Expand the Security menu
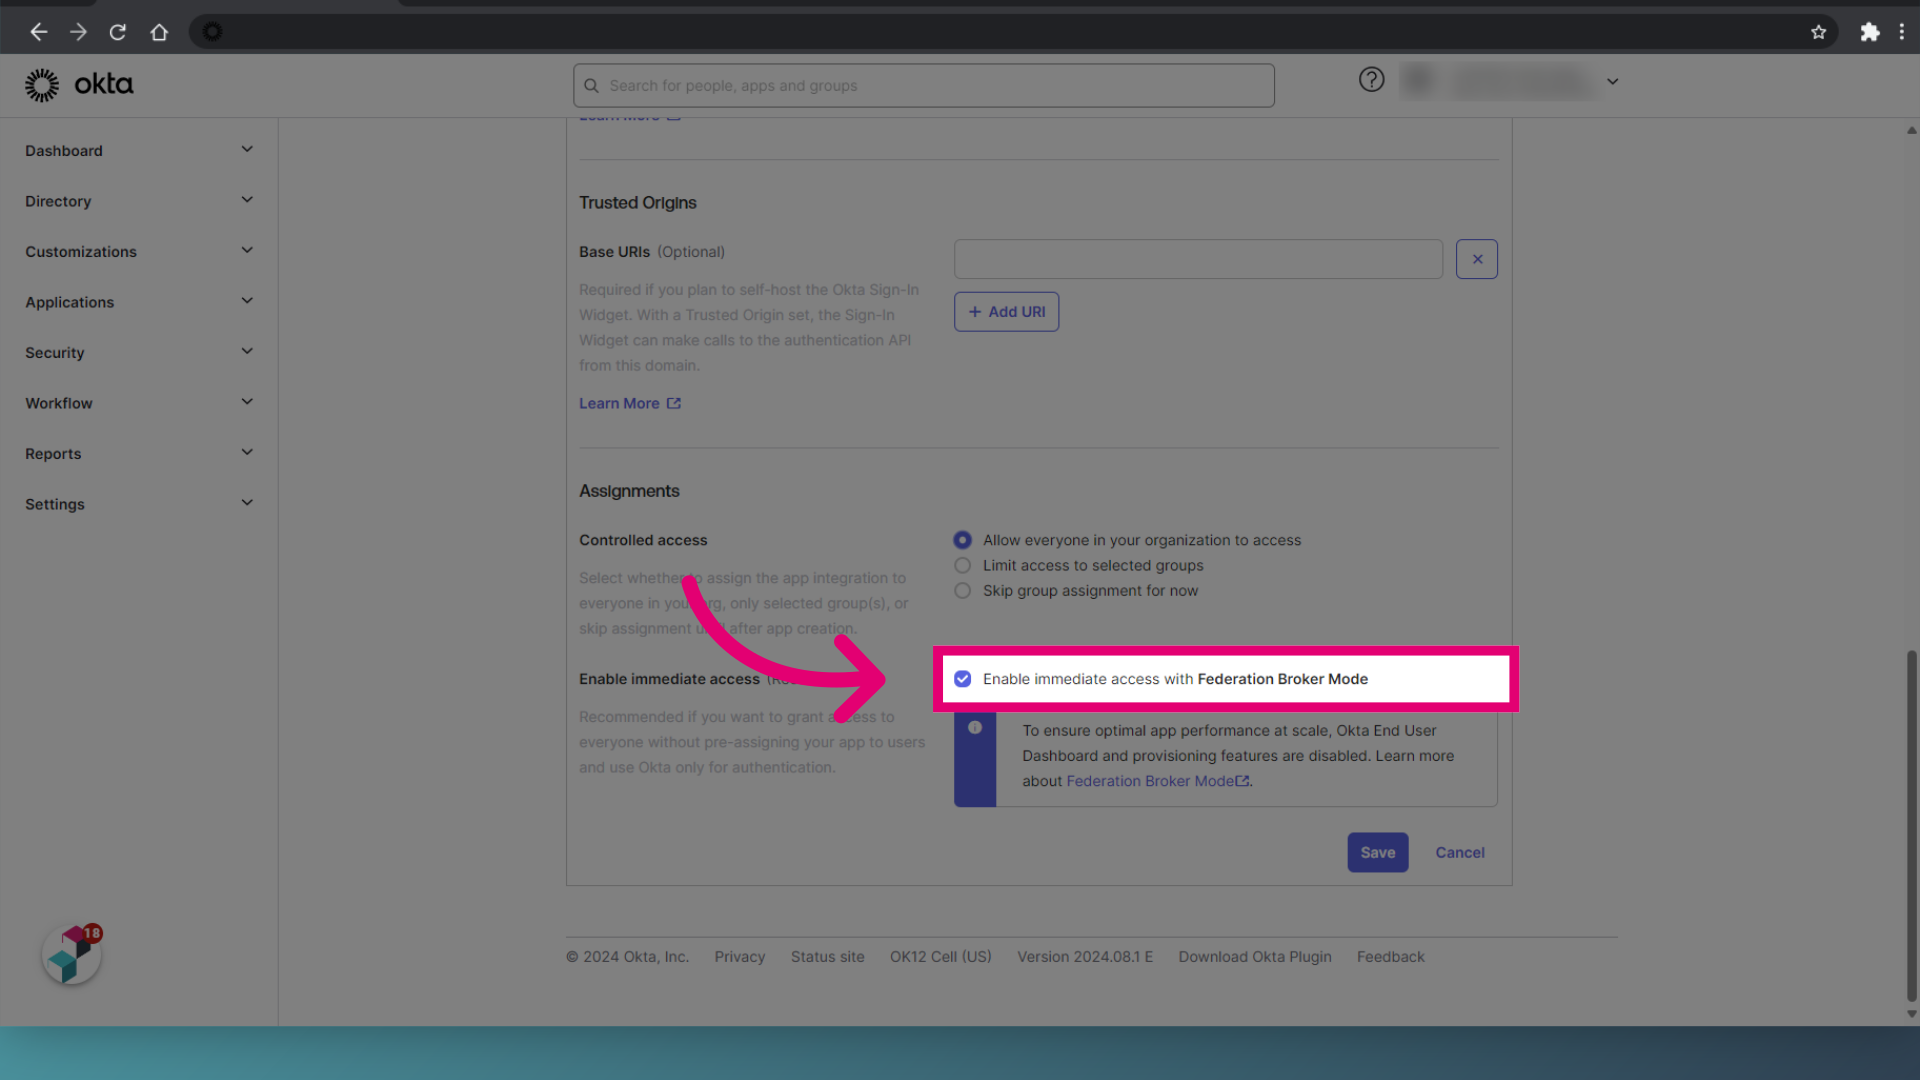The image size is (1920, 1080). (x=139, y=352)
